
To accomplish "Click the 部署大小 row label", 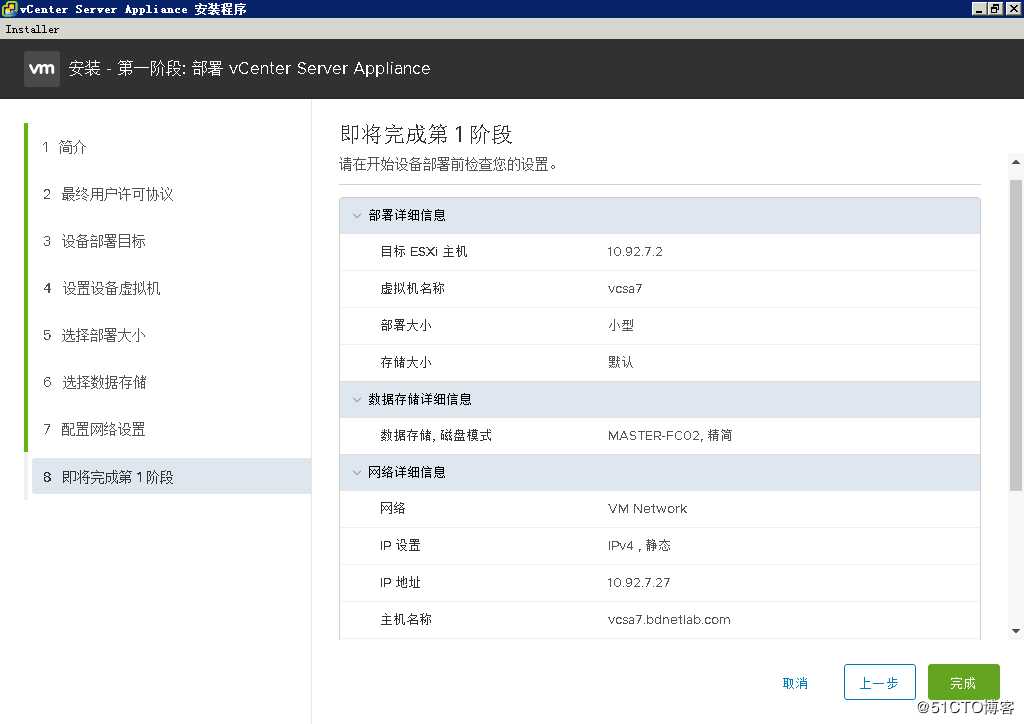I will pyautogui.click(x=406, y=325).
